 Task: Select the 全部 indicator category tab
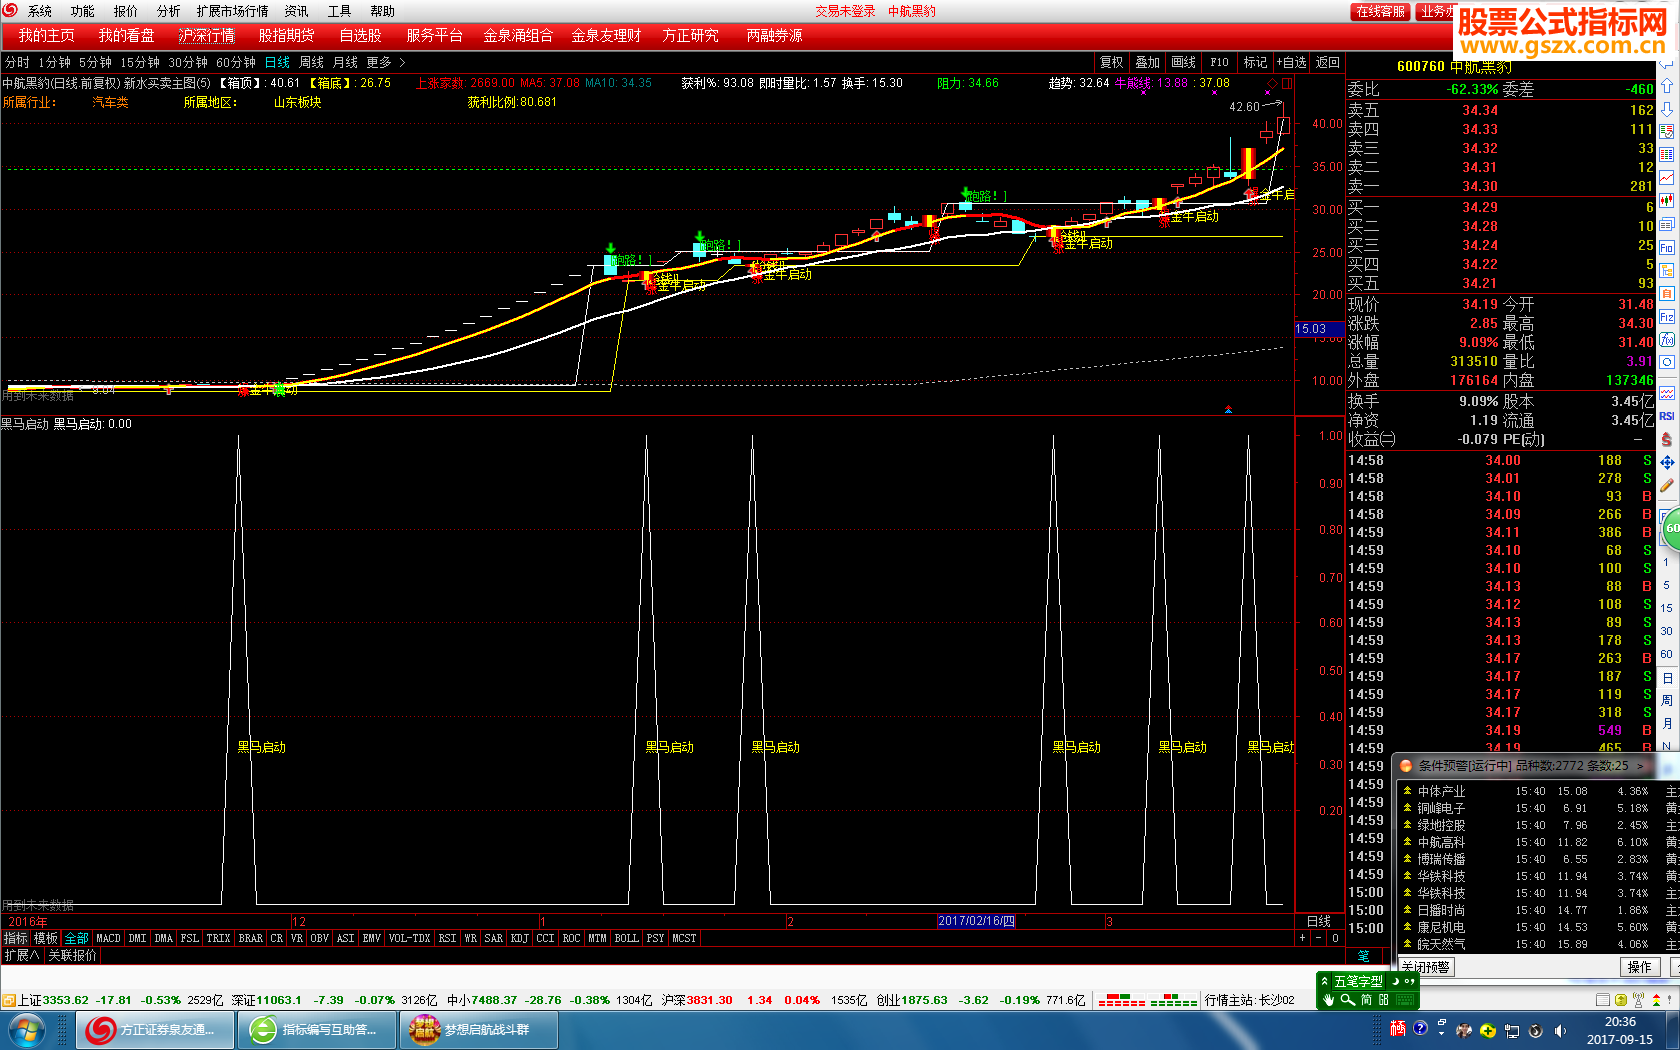tap(76, 938)
